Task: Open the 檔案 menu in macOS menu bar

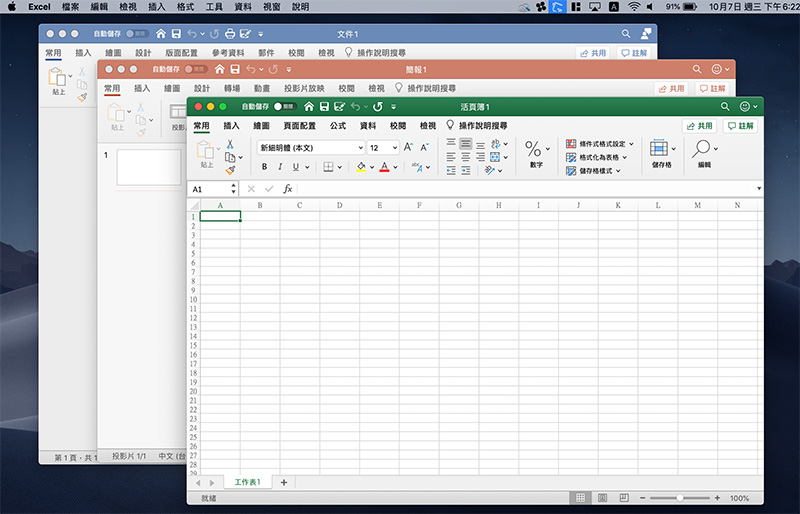Action: tap(70, 7)
